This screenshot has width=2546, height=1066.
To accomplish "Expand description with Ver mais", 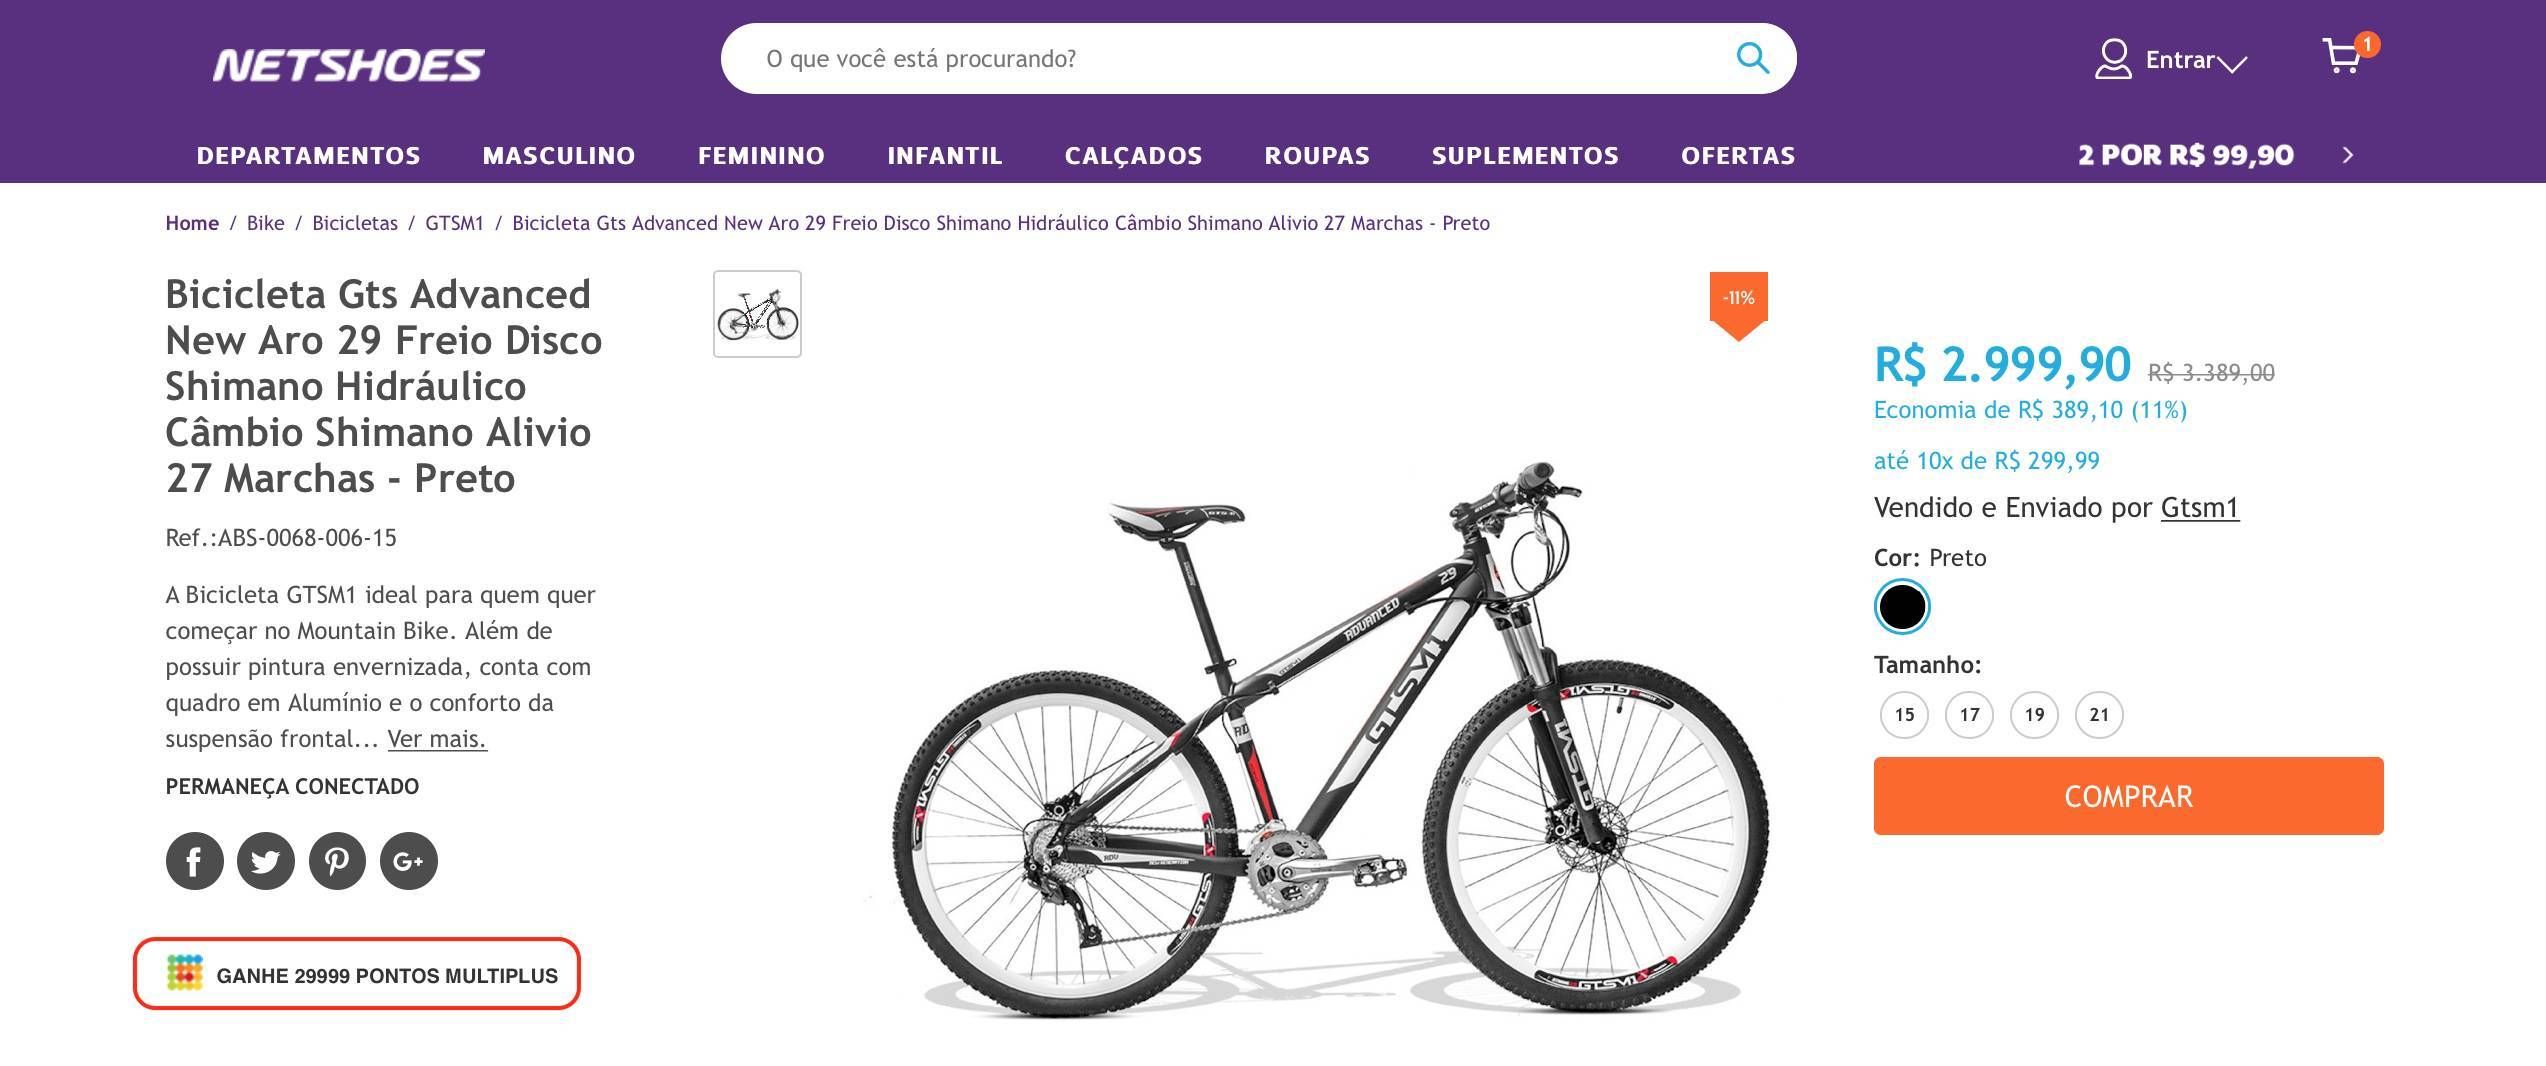I will 437,739.
